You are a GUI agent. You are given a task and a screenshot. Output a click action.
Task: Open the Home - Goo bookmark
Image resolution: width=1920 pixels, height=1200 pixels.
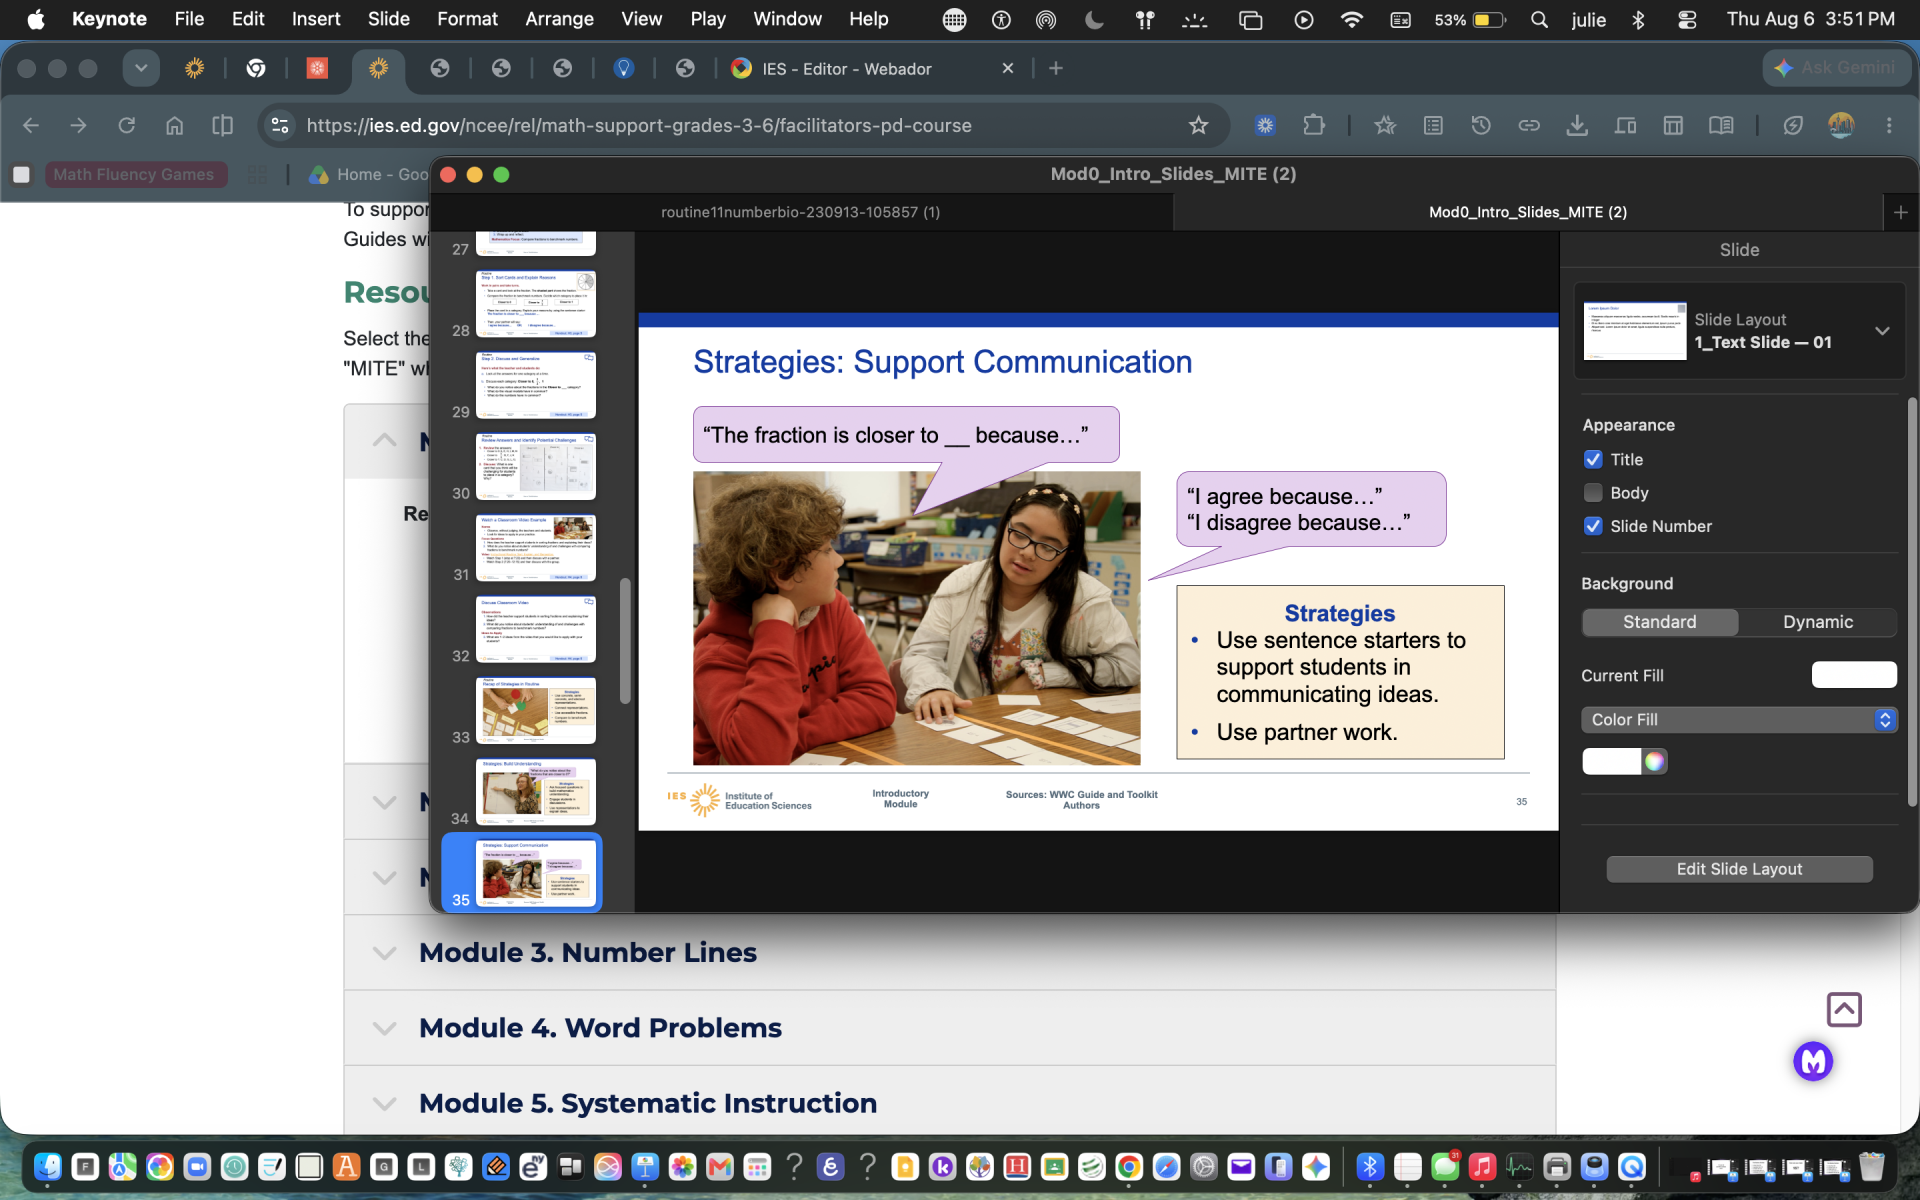pyautogui.click(x=369, y=174)
